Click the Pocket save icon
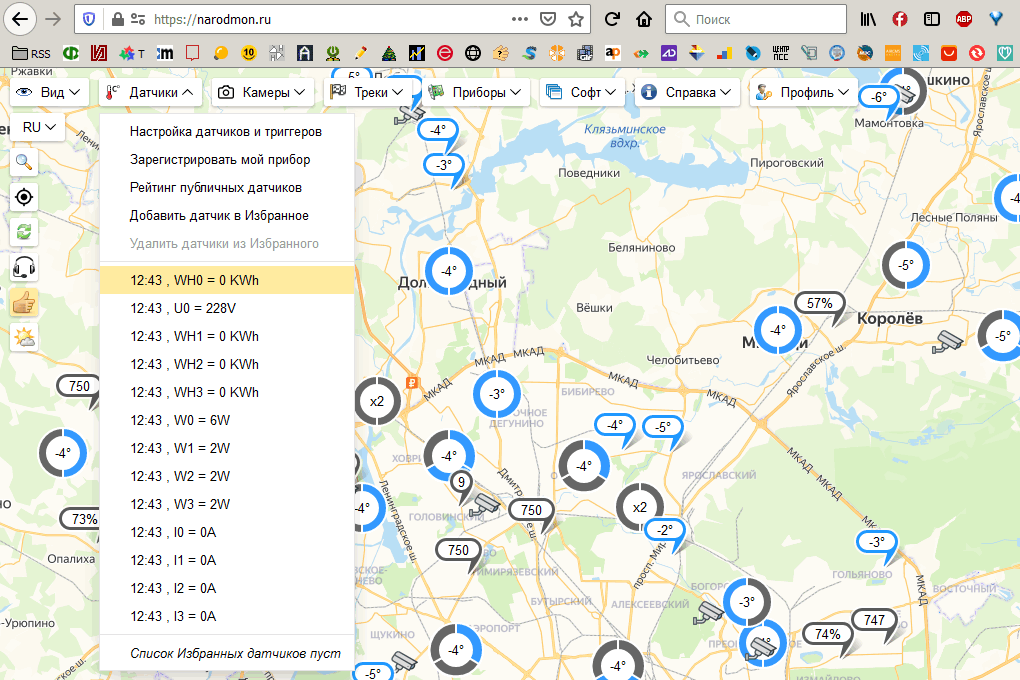Screen dimensions: 1020x680 [548, 19]
